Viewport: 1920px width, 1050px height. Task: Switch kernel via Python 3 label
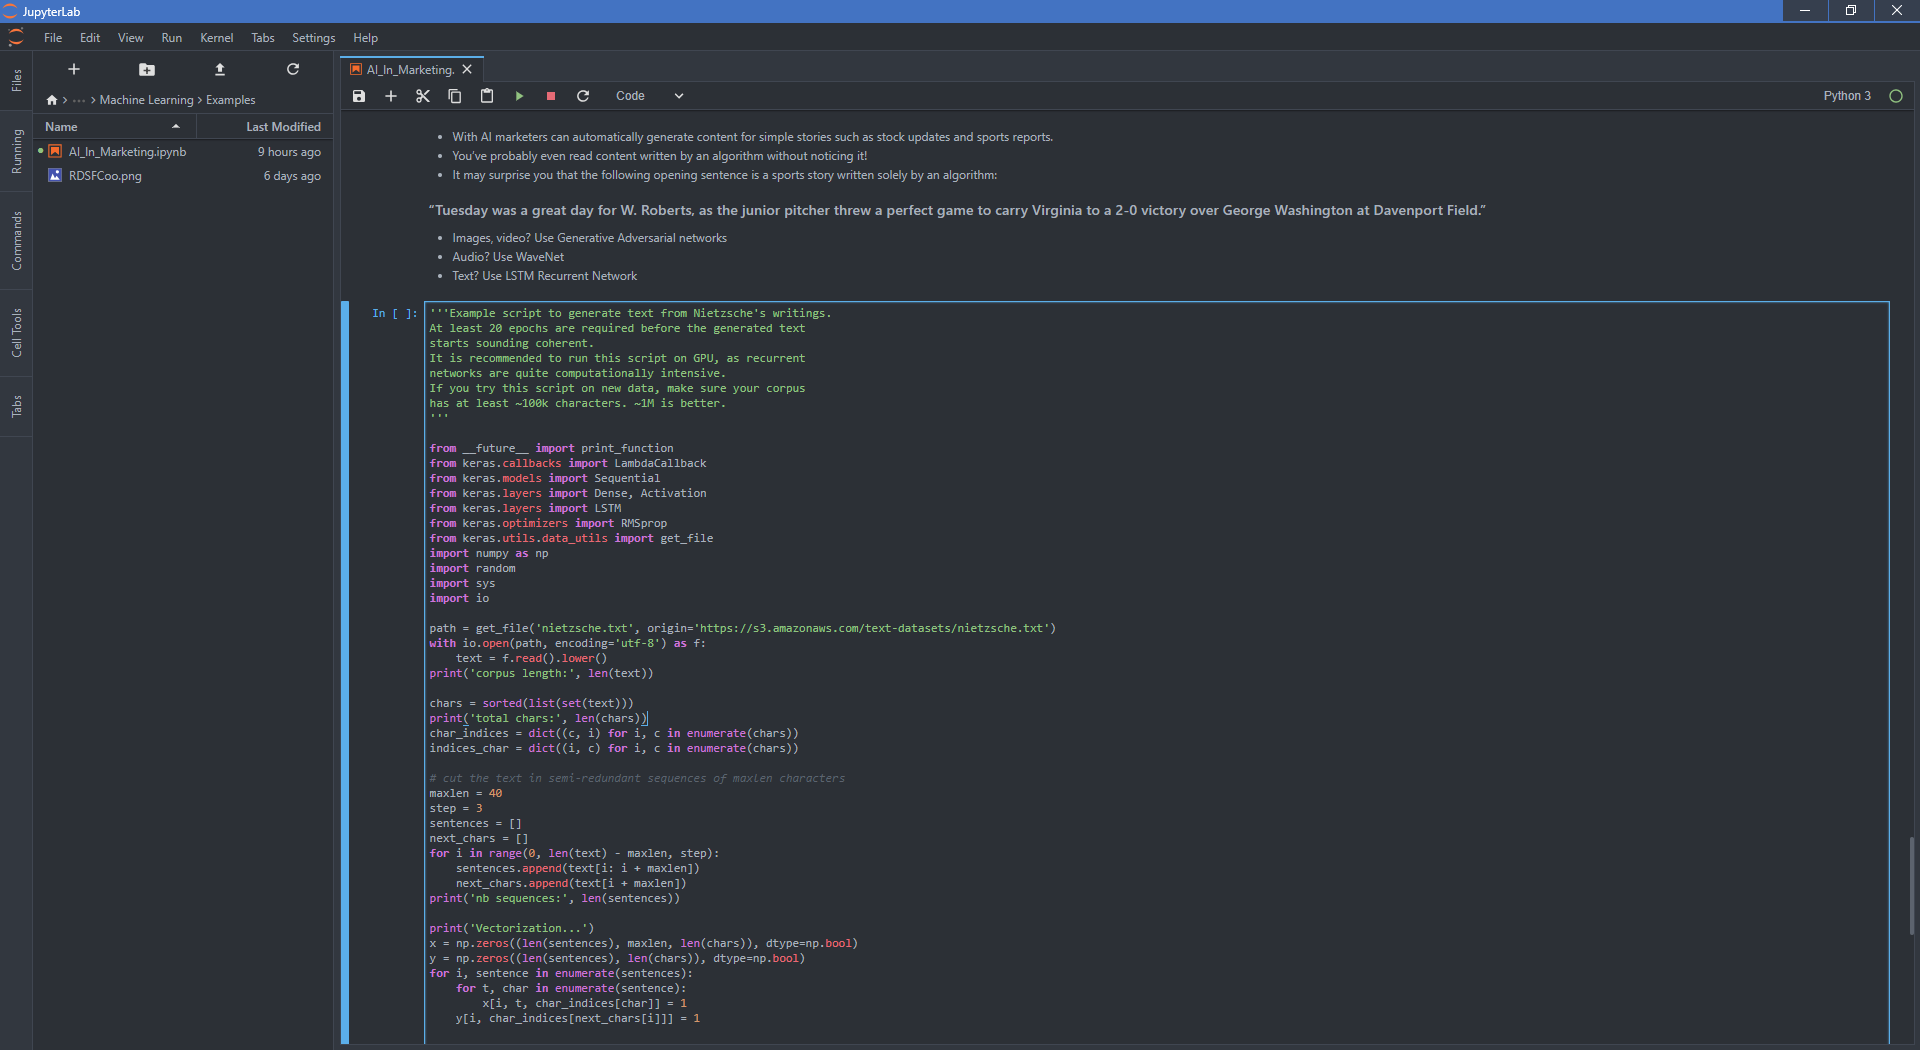[1846, 96]
